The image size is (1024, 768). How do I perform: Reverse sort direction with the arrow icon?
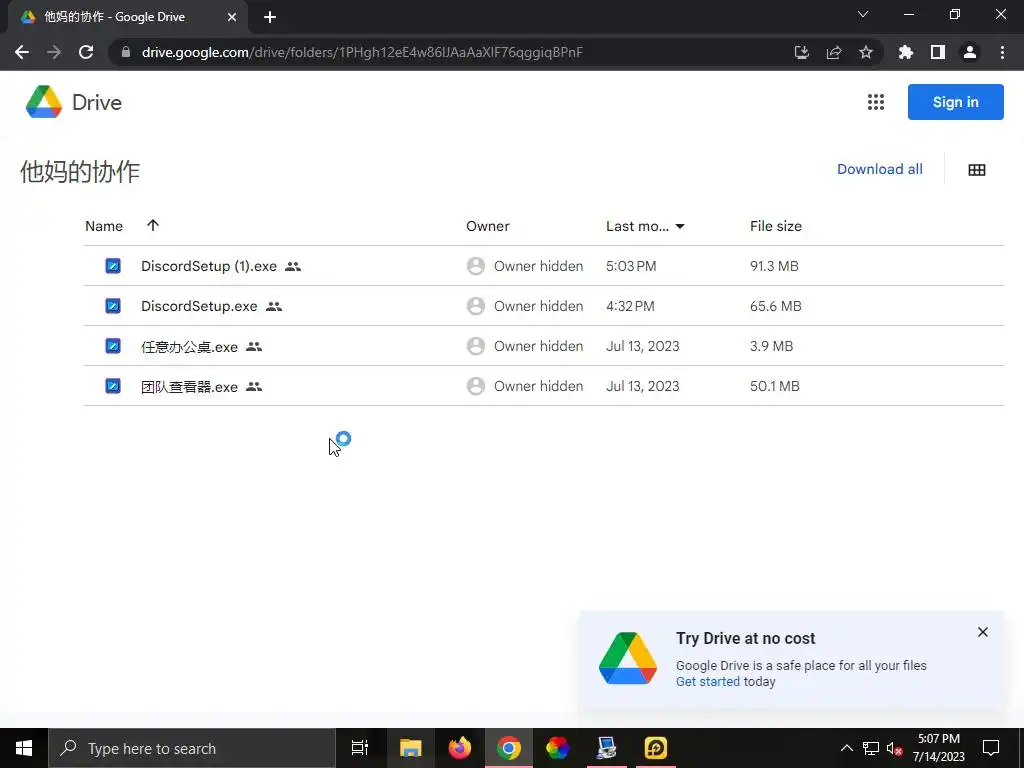click(153, 225)
